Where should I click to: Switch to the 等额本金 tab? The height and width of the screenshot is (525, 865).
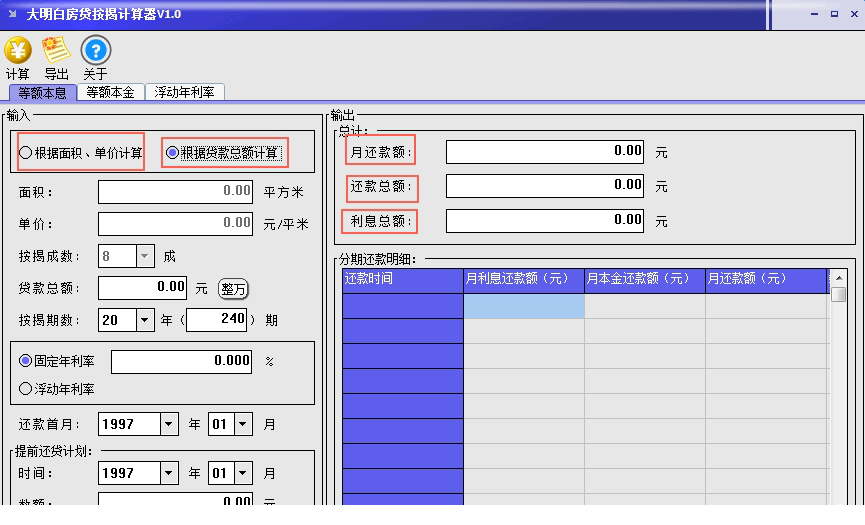click(x=111, y=92)
